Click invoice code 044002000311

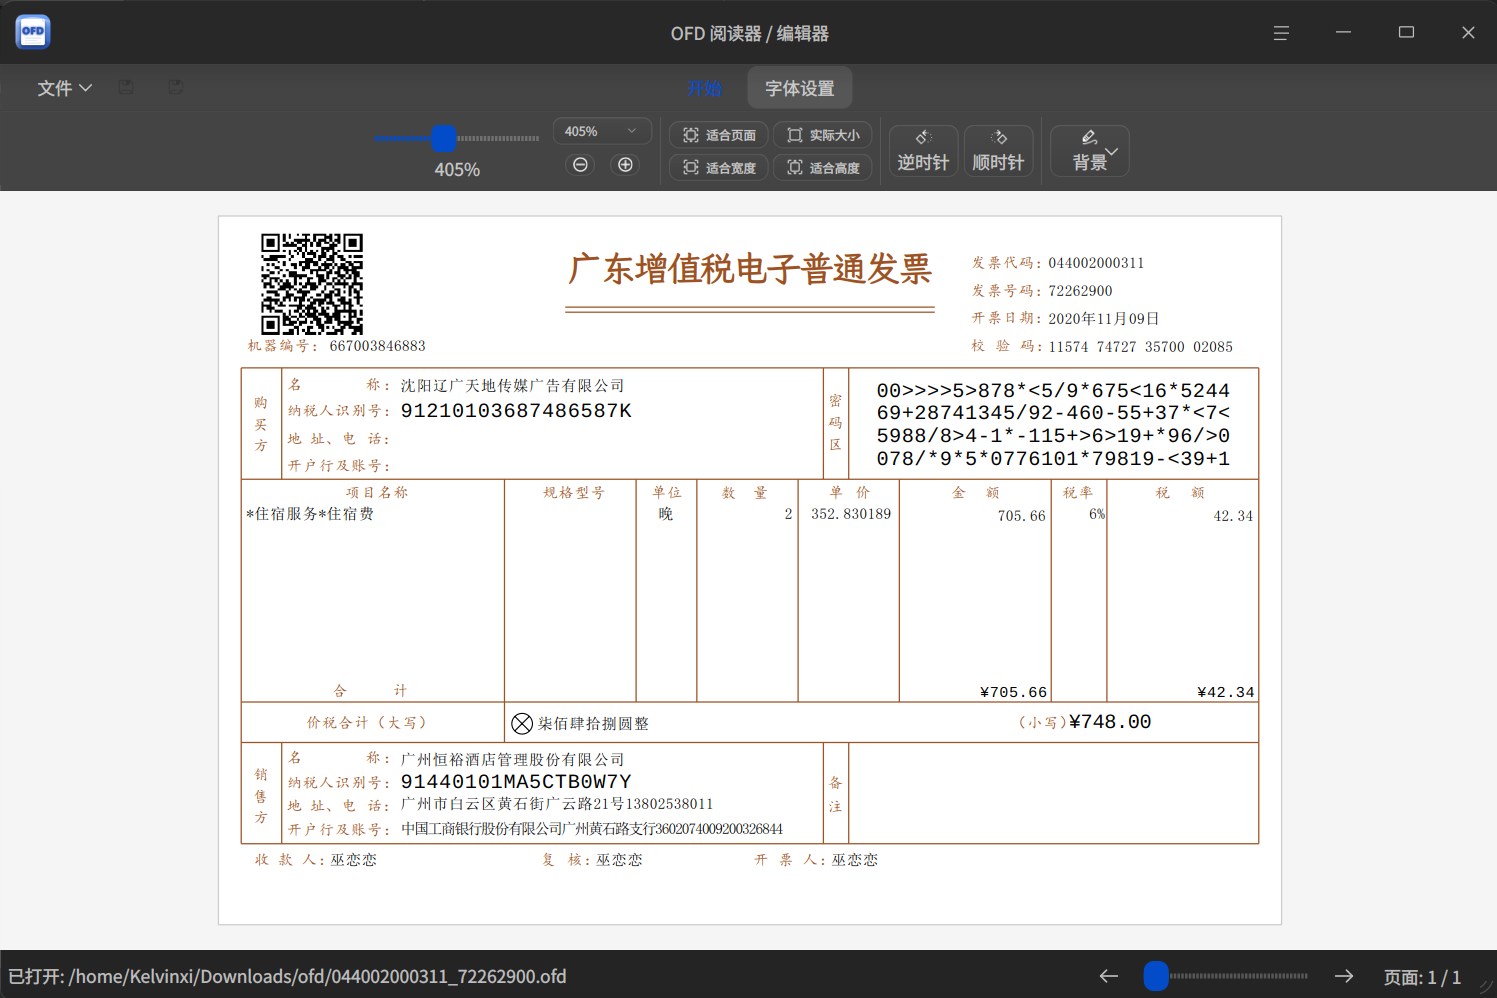1096,263
